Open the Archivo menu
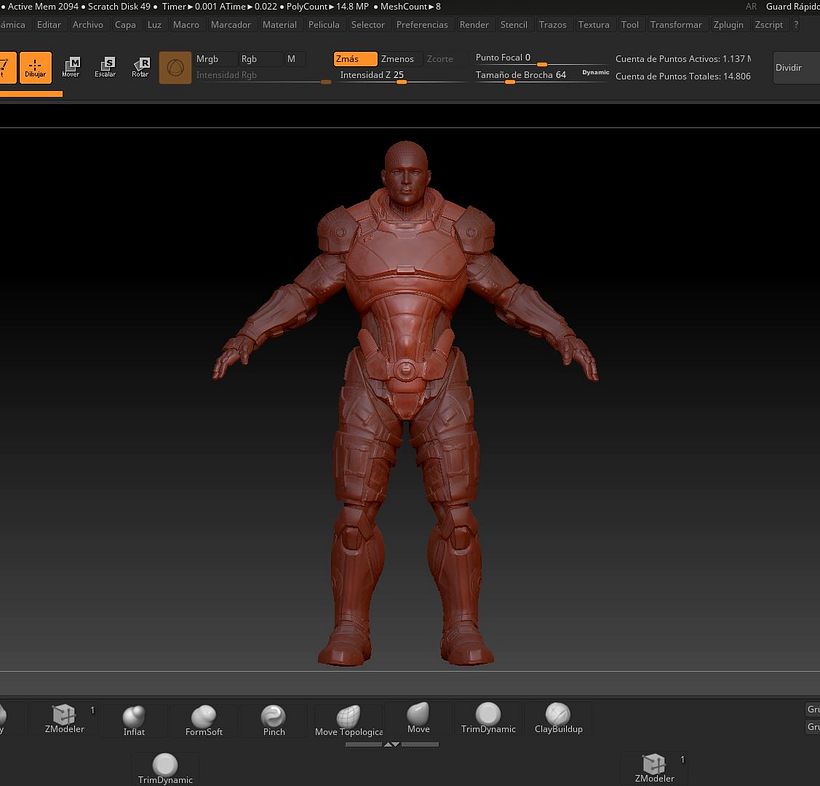This screenshot has height=786, width=820. click(88, 25)
